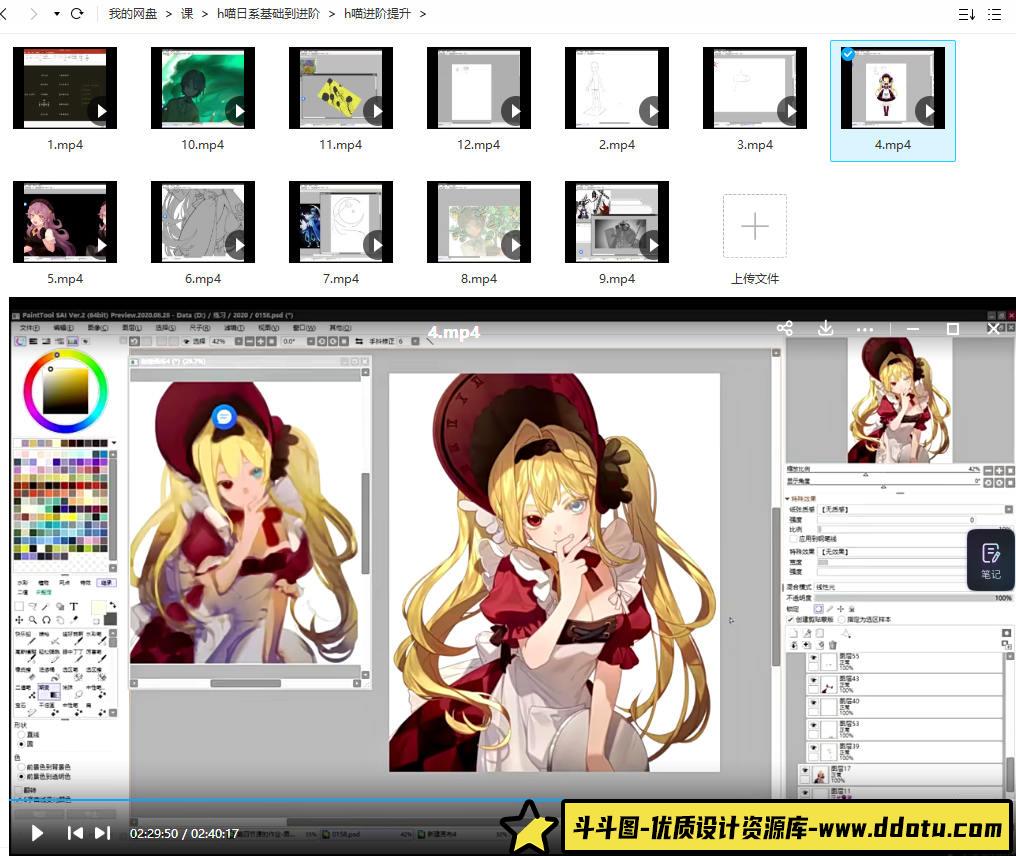This screenshot has height=856, width=1016.
Task: Expand the chevron after 我的网盘
Action: tap(168, 14)
